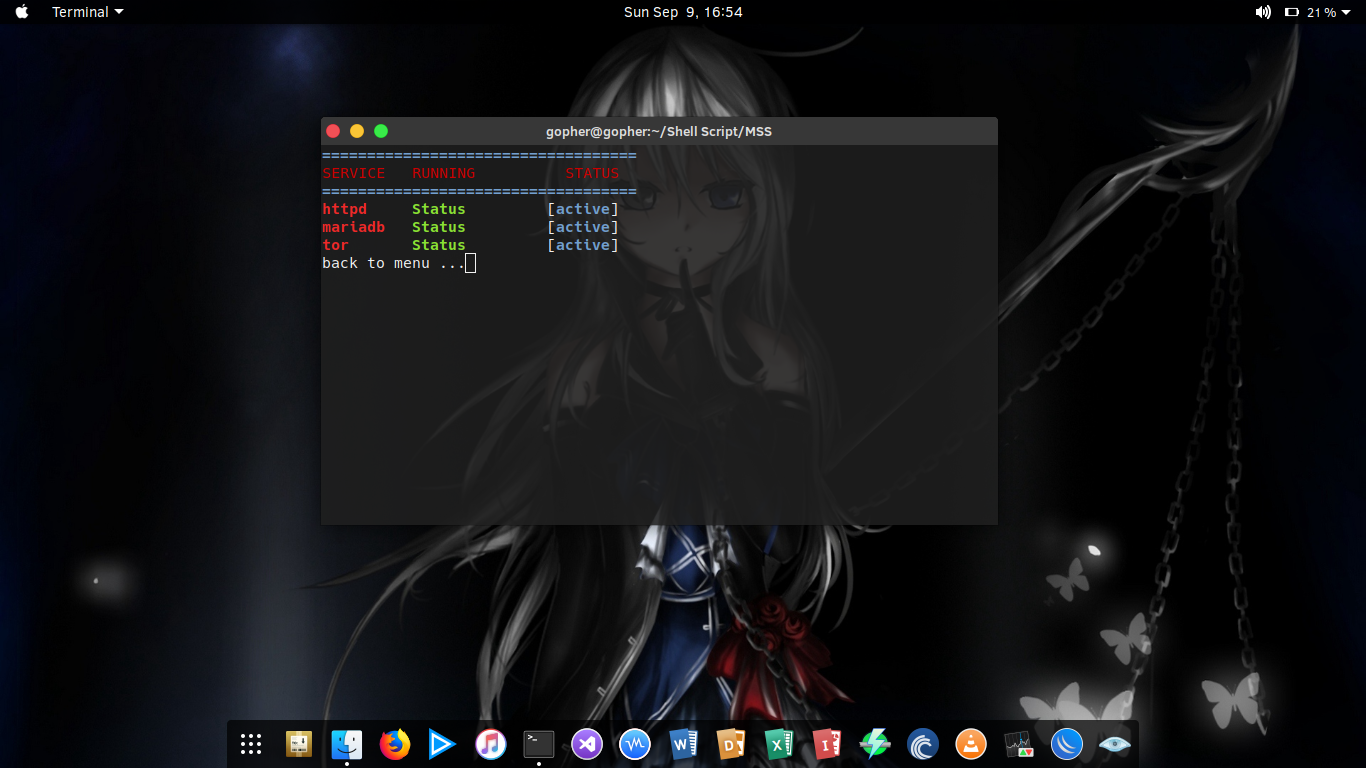The height and width of the screenshot is (768, 1366).
Task: Select the tor service name
Action: tap(336, 245)
